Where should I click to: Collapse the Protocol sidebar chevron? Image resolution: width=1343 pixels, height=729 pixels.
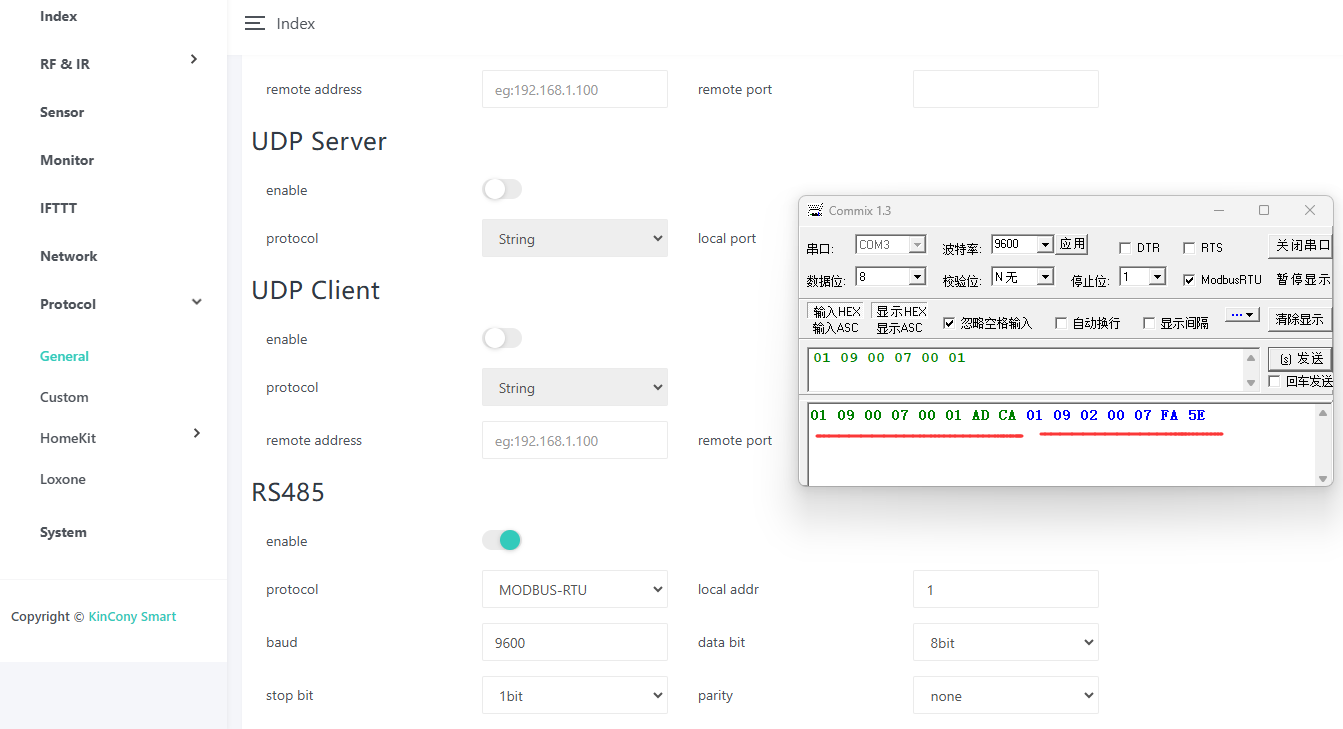(197, 302)
